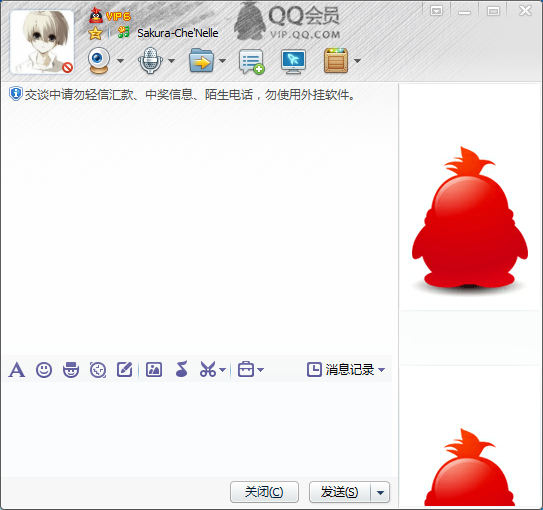
Task: Launch remote desktop assistance icon
Action: click(293, 61)
